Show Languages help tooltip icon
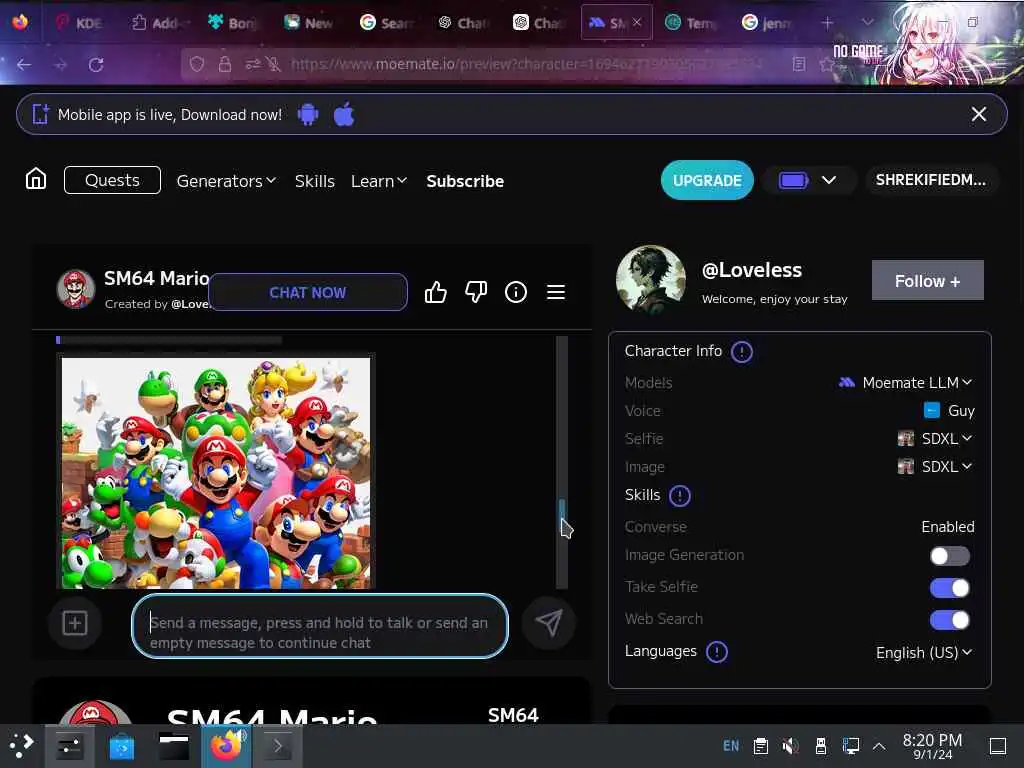The image size is (1024, 768). tap(717, 652)
